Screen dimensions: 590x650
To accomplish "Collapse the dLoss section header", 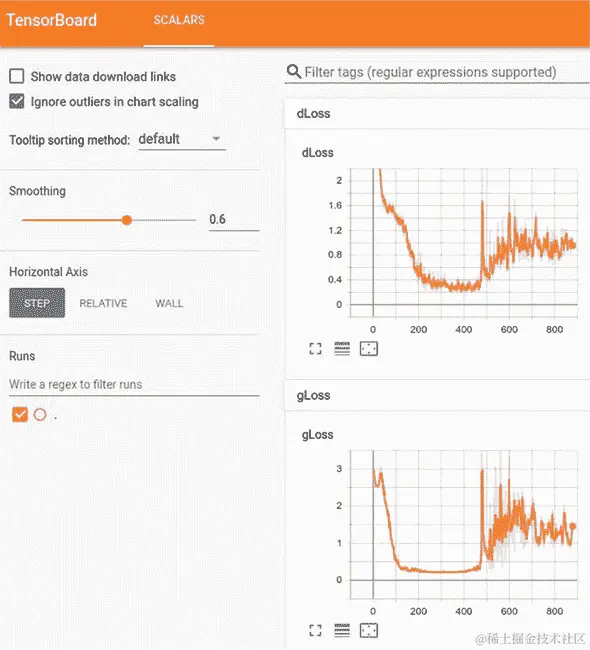I will [437, 114].
